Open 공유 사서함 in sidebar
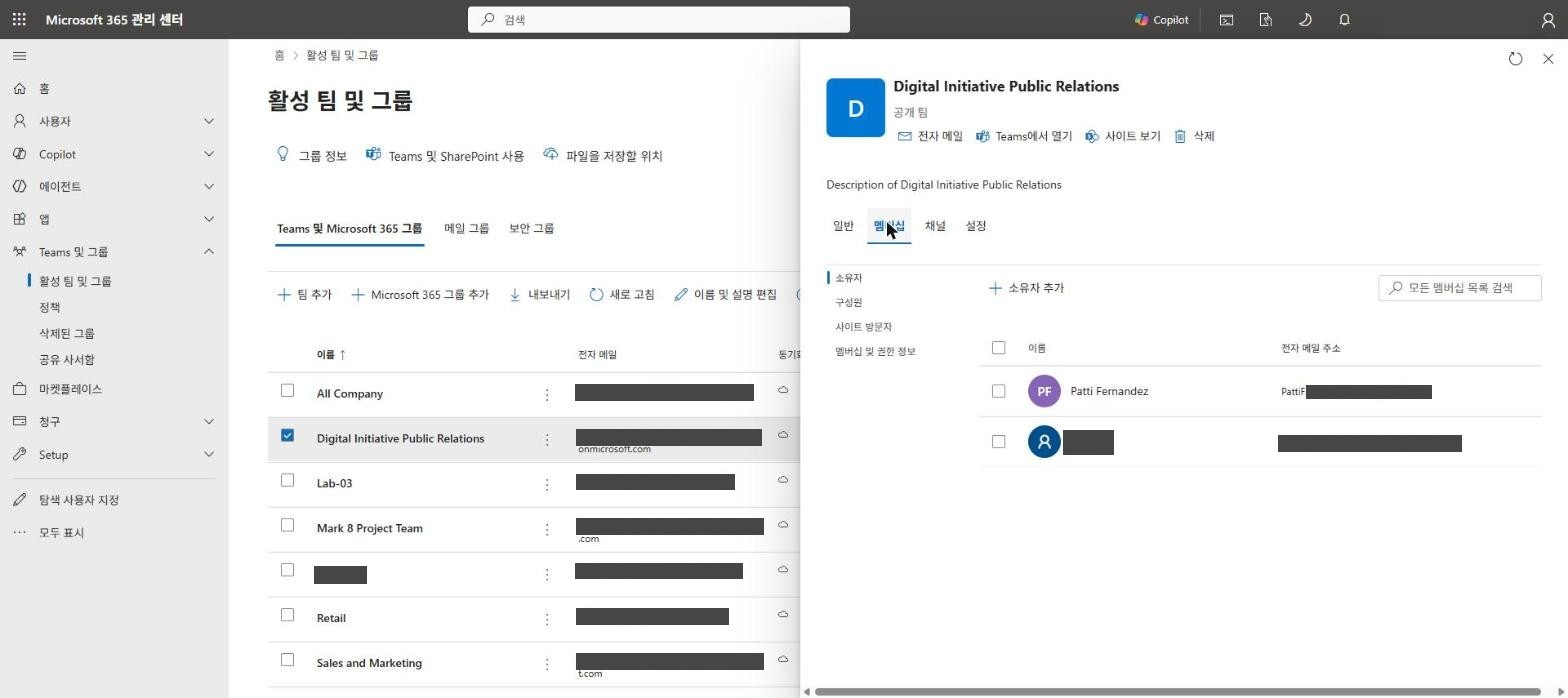 [67, 359]
